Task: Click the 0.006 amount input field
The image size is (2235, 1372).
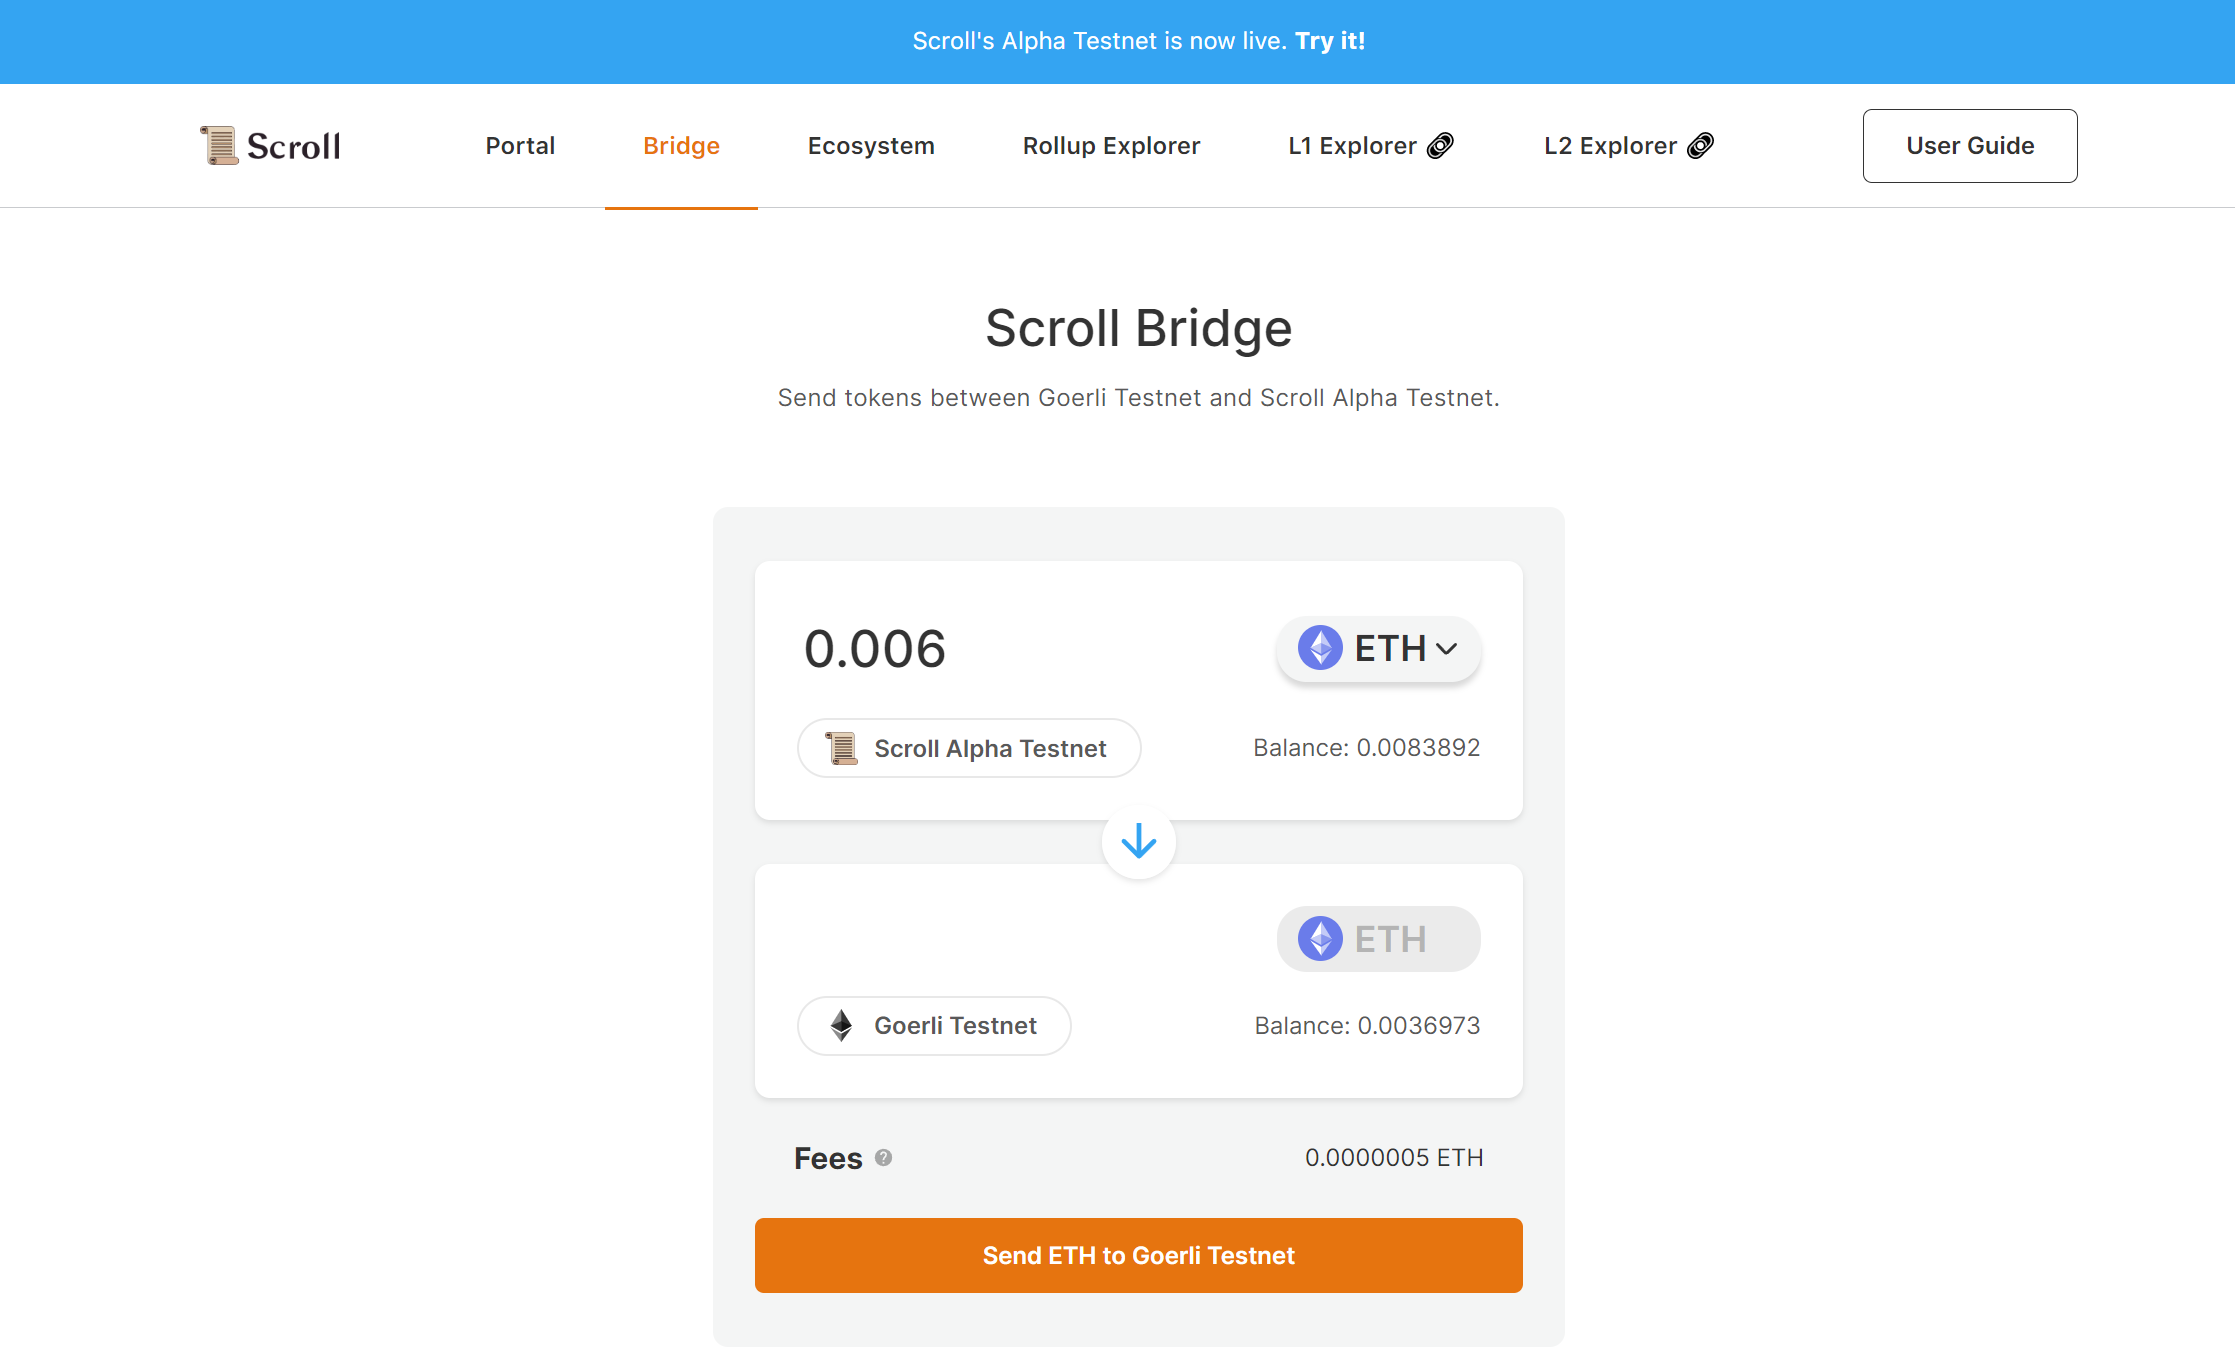Action: pyautogui.click(x=1000, y=648)
